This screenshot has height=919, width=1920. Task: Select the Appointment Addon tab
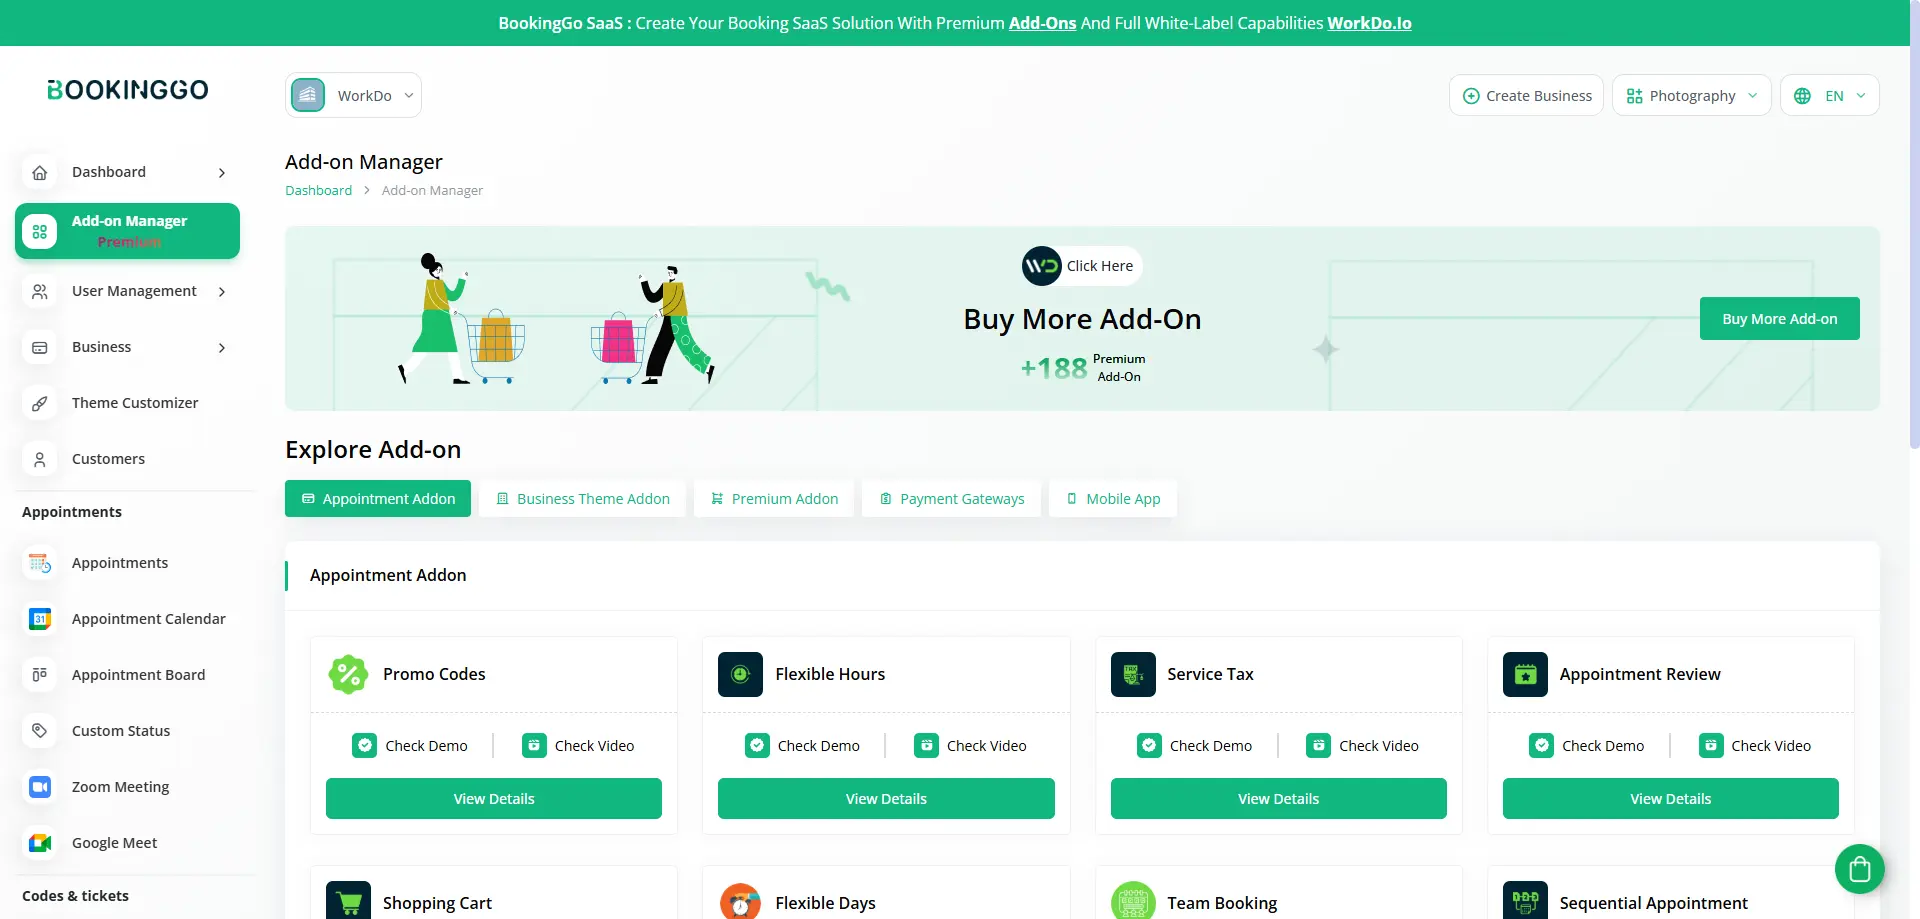click(x=378, y=499)
